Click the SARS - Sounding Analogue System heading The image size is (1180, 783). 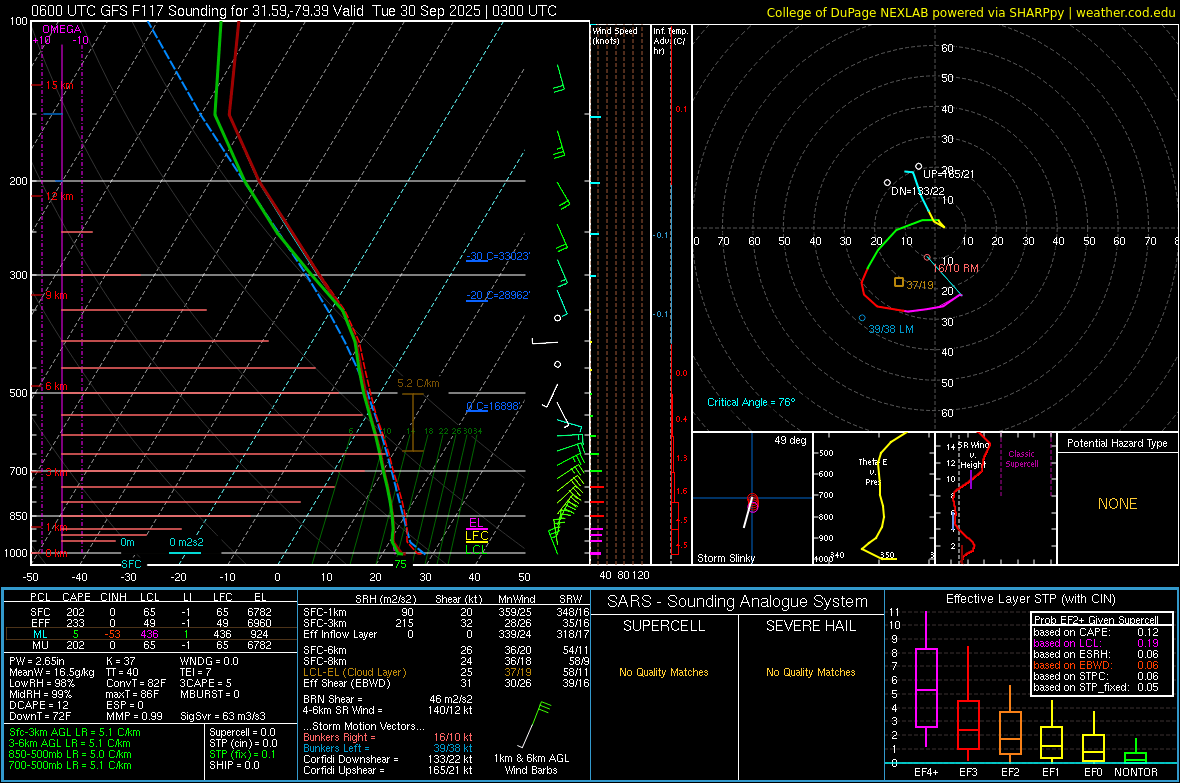coord(738,602)
